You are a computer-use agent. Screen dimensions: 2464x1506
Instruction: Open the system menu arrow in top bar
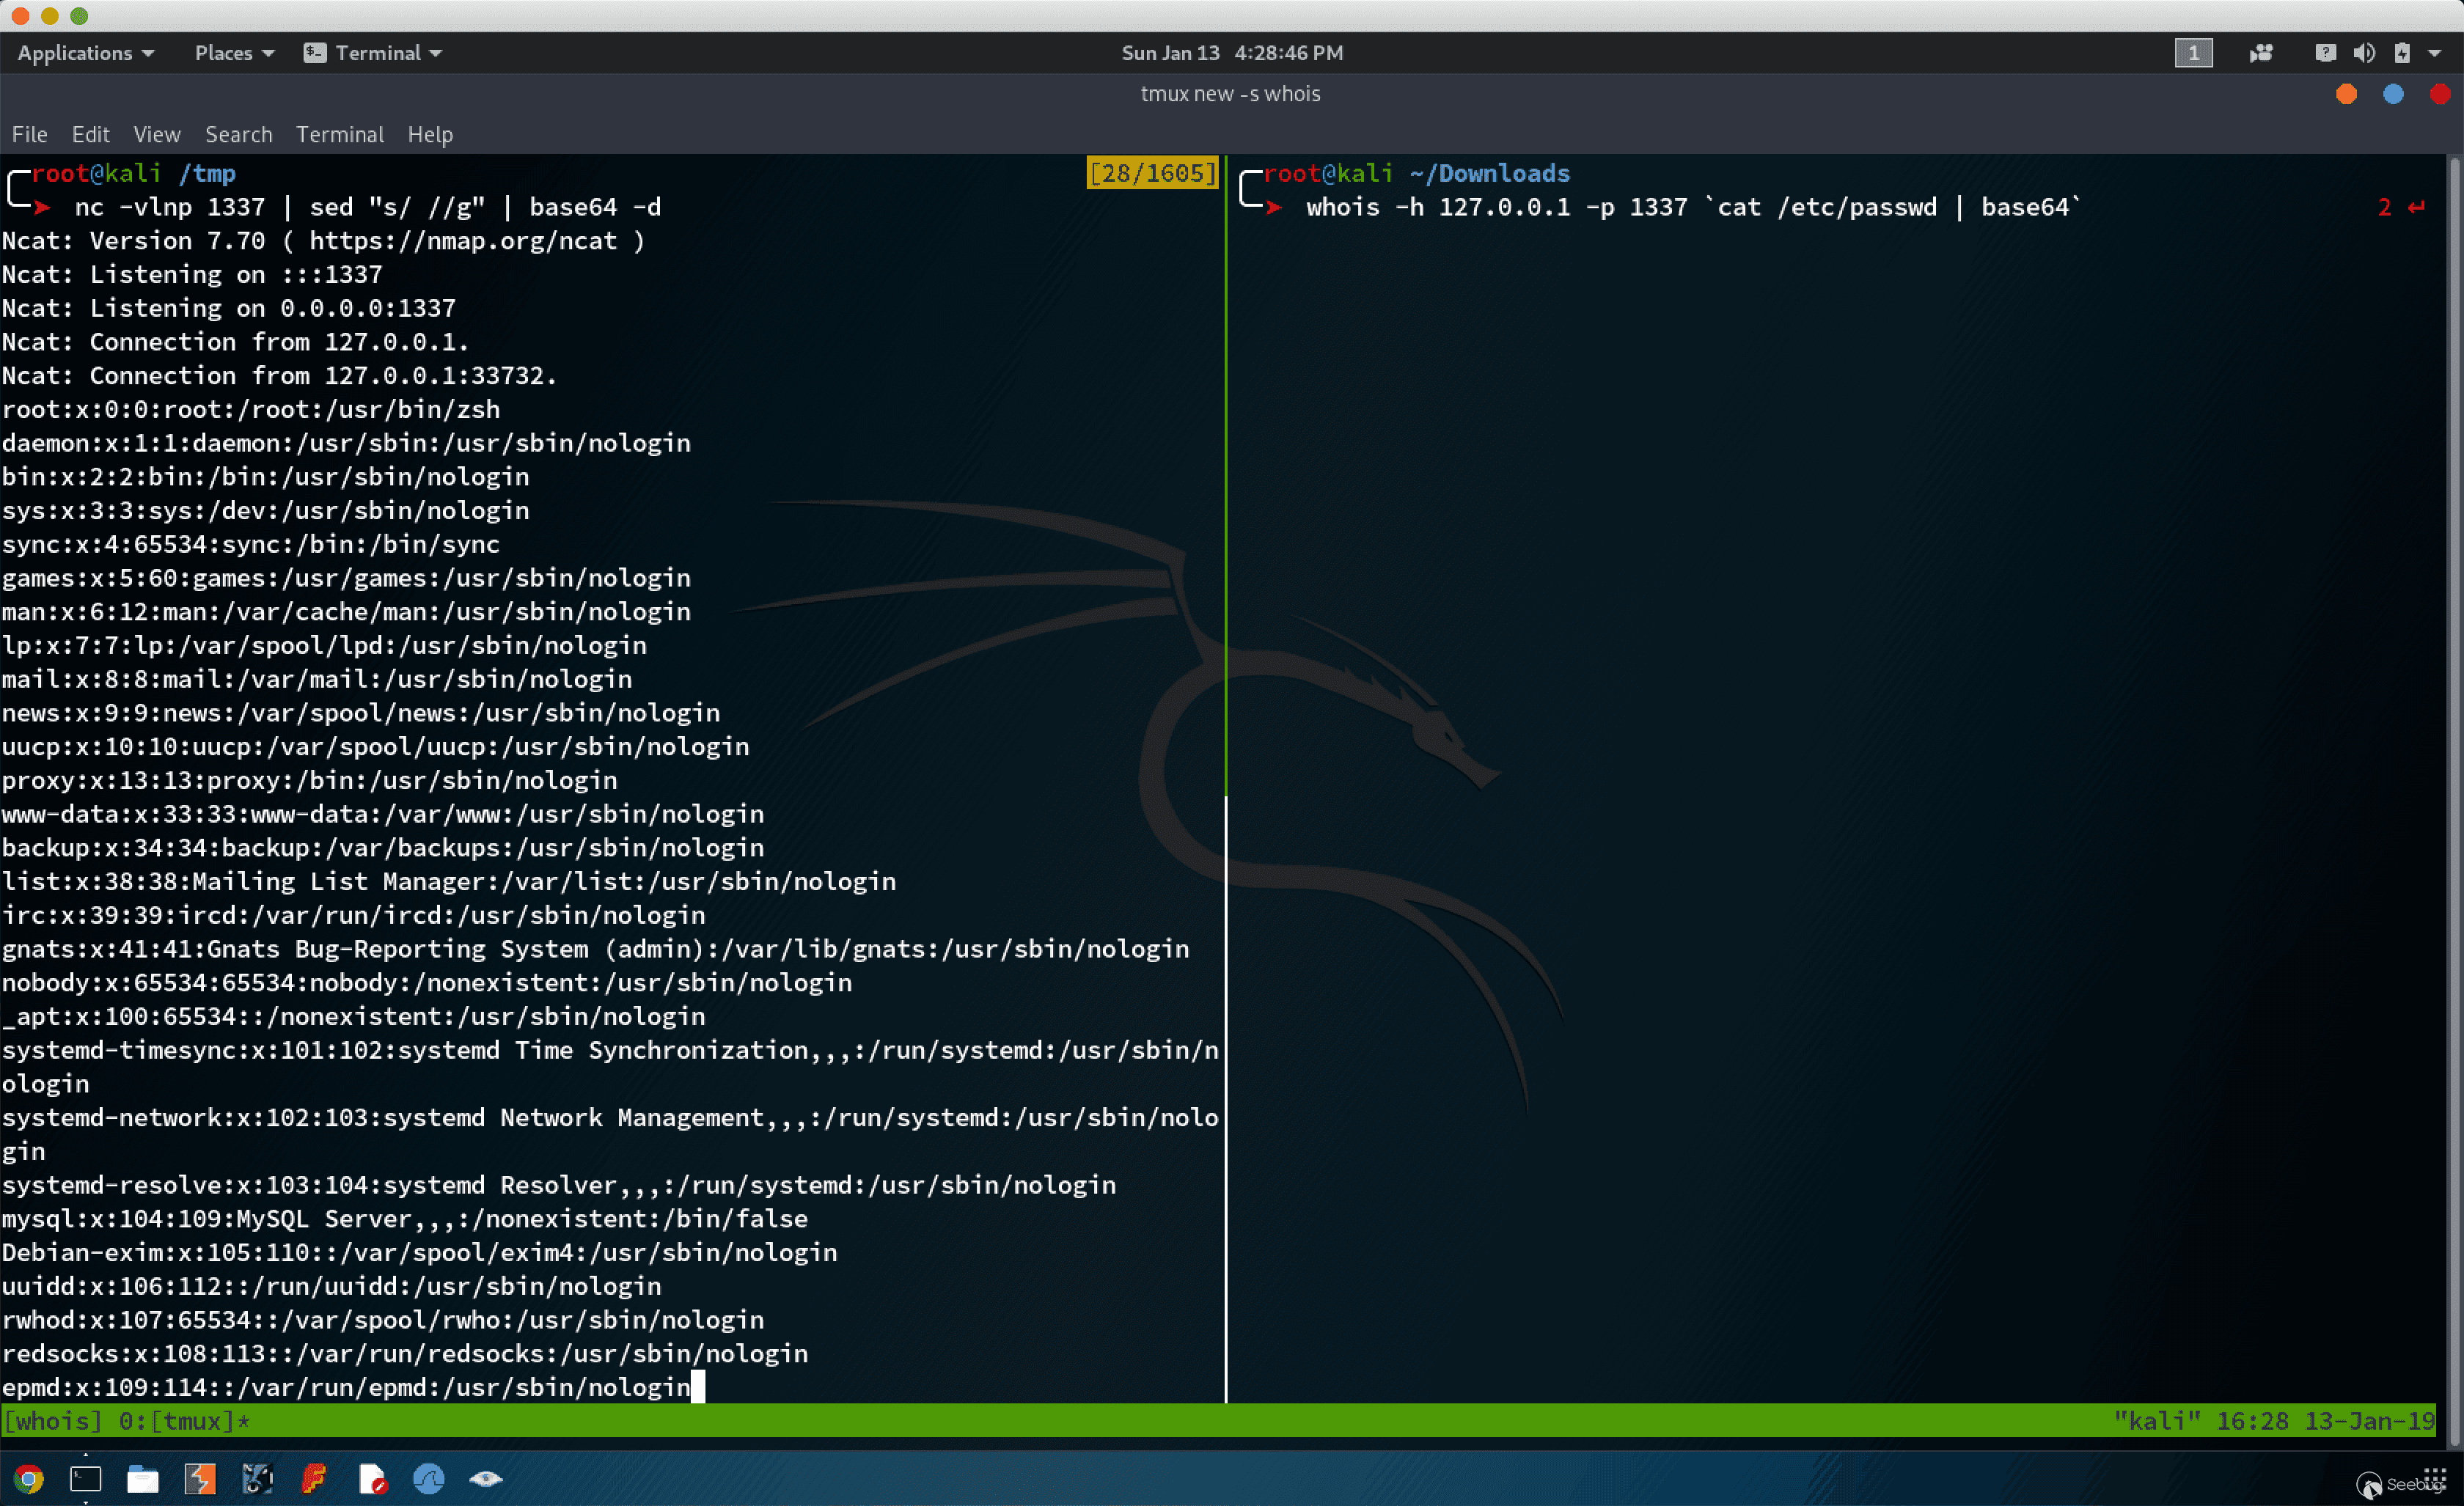[x=2435, y=53]
